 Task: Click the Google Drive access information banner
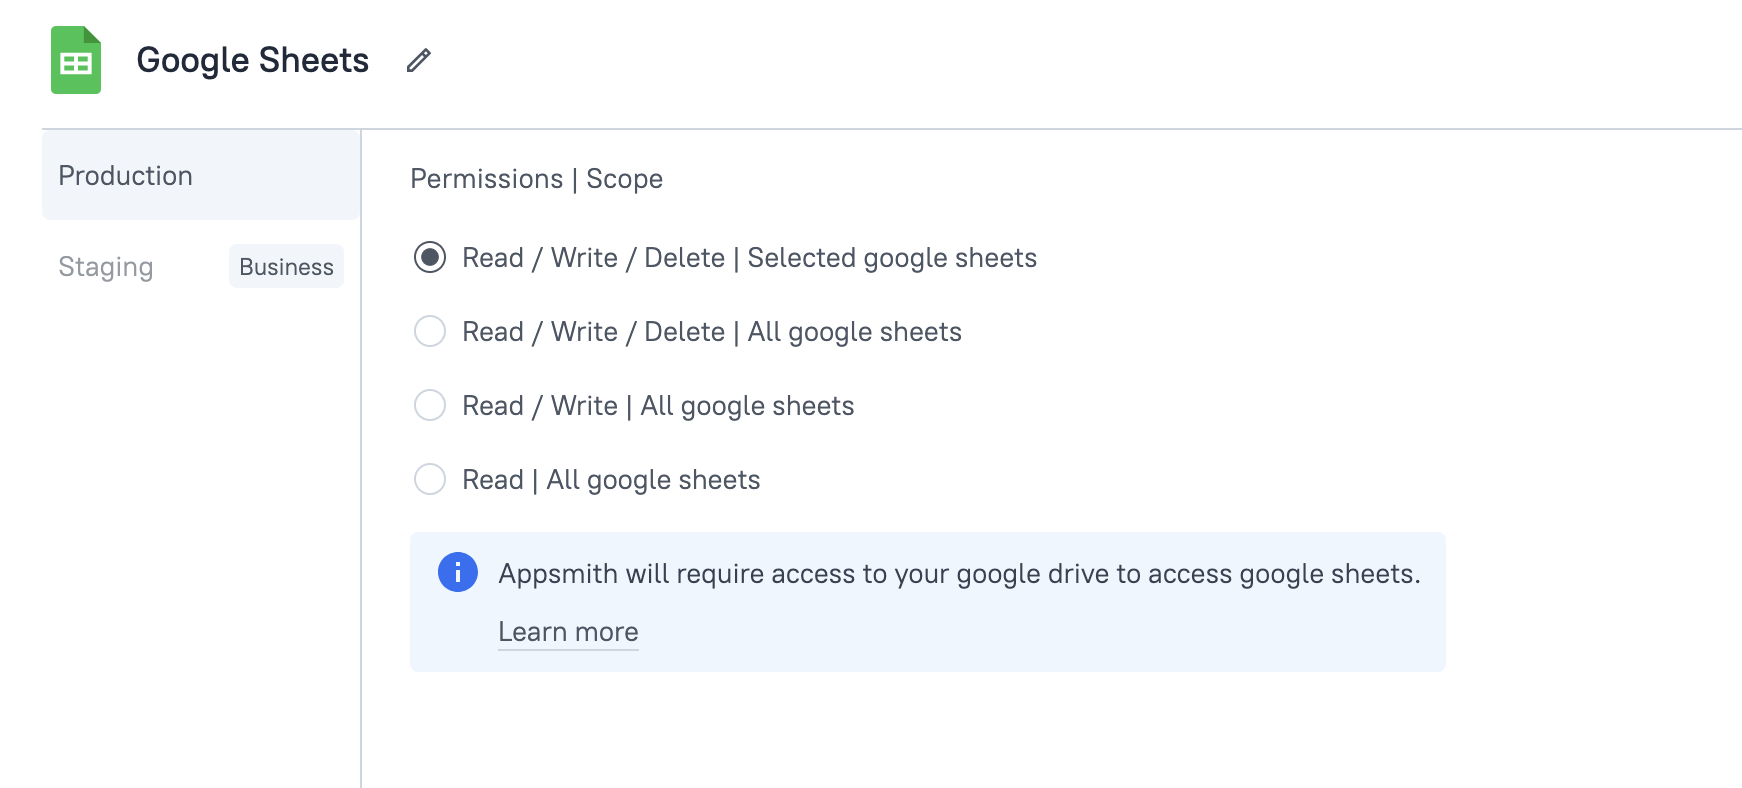(x=927, y=600)
